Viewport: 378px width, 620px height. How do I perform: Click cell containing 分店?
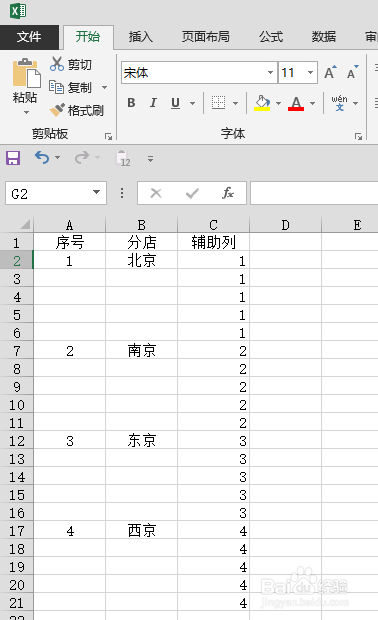142,242
